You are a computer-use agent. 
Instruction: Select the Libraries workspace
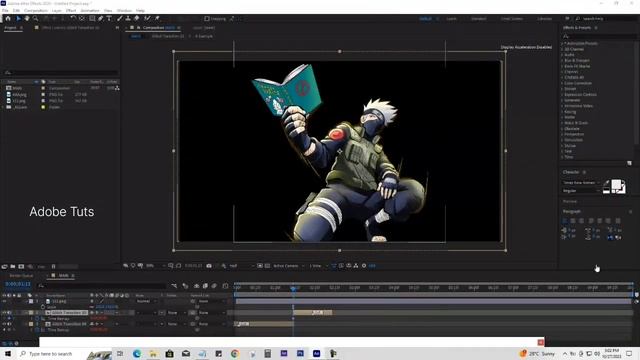click(544, 19)
